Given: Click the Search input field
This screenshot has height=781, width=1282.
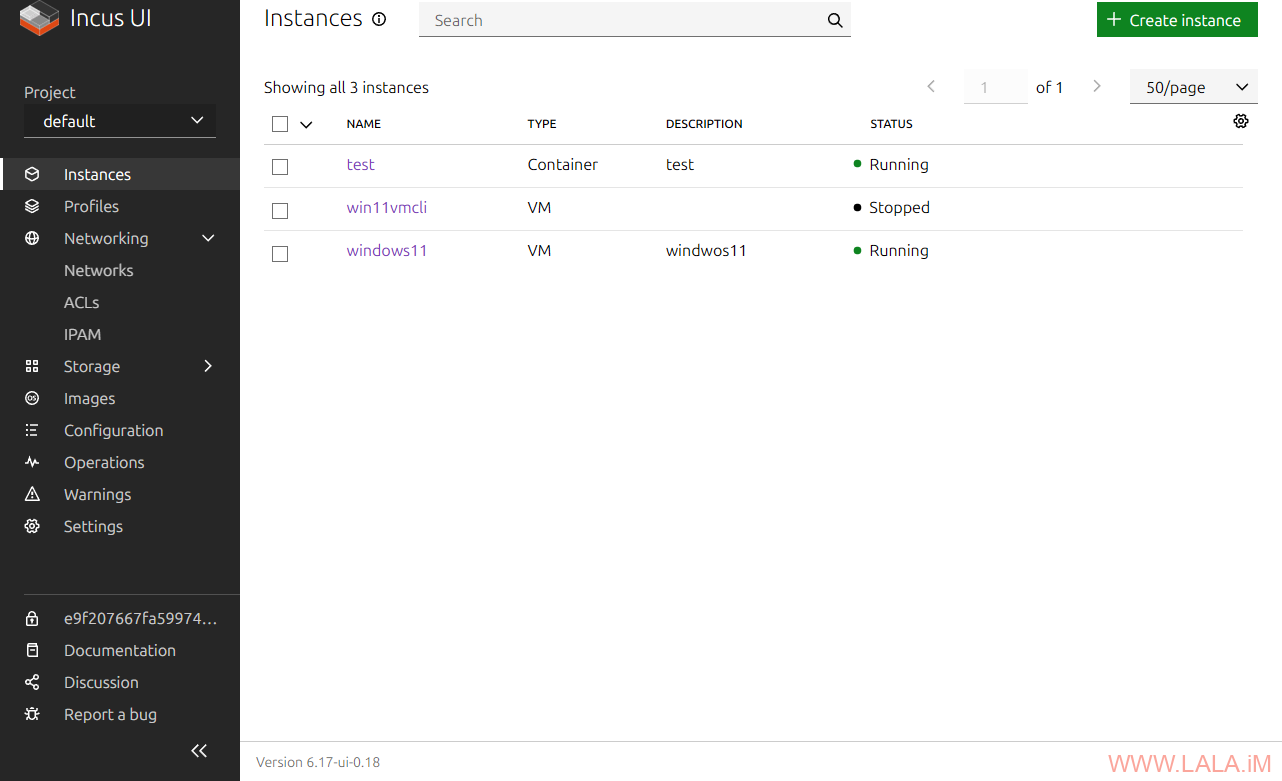Looking at the screenshot, I should click(x=620, y=20).
